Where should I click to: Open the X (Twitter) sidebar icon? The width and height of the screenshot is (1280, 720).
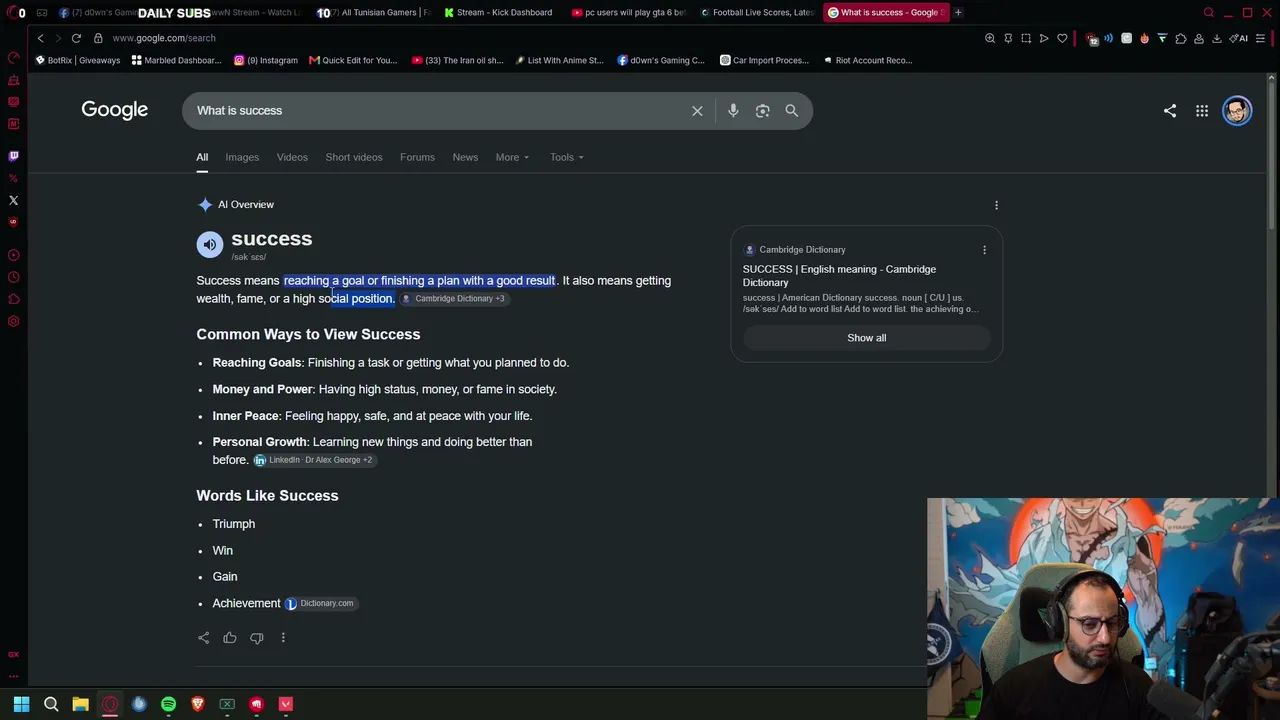[x=13, y=200]
